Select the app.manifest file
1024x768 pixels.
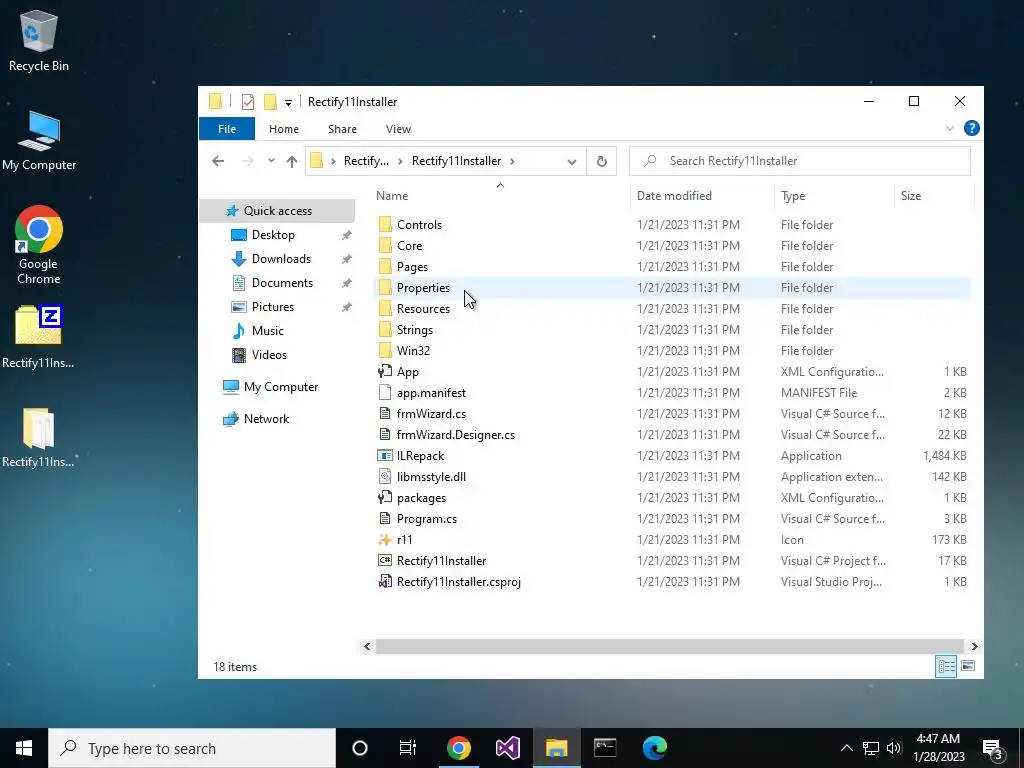[431, 392]
